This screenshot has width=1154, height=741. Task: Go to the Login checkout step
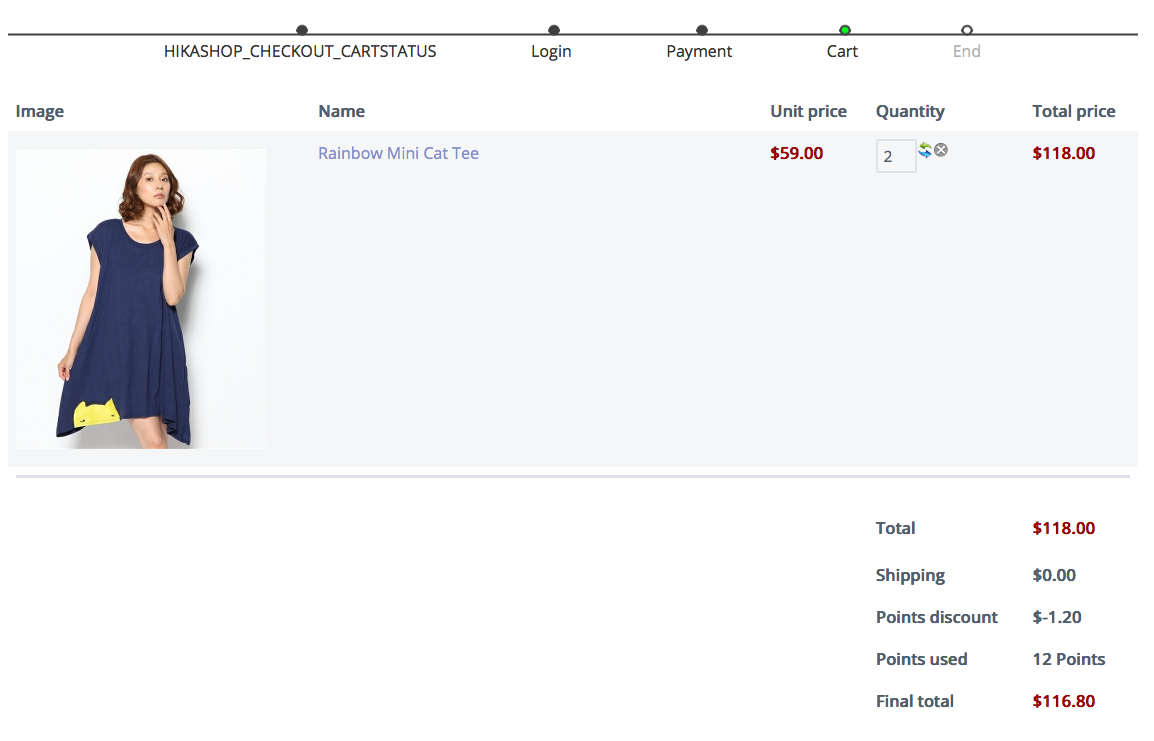pos(551,51)
